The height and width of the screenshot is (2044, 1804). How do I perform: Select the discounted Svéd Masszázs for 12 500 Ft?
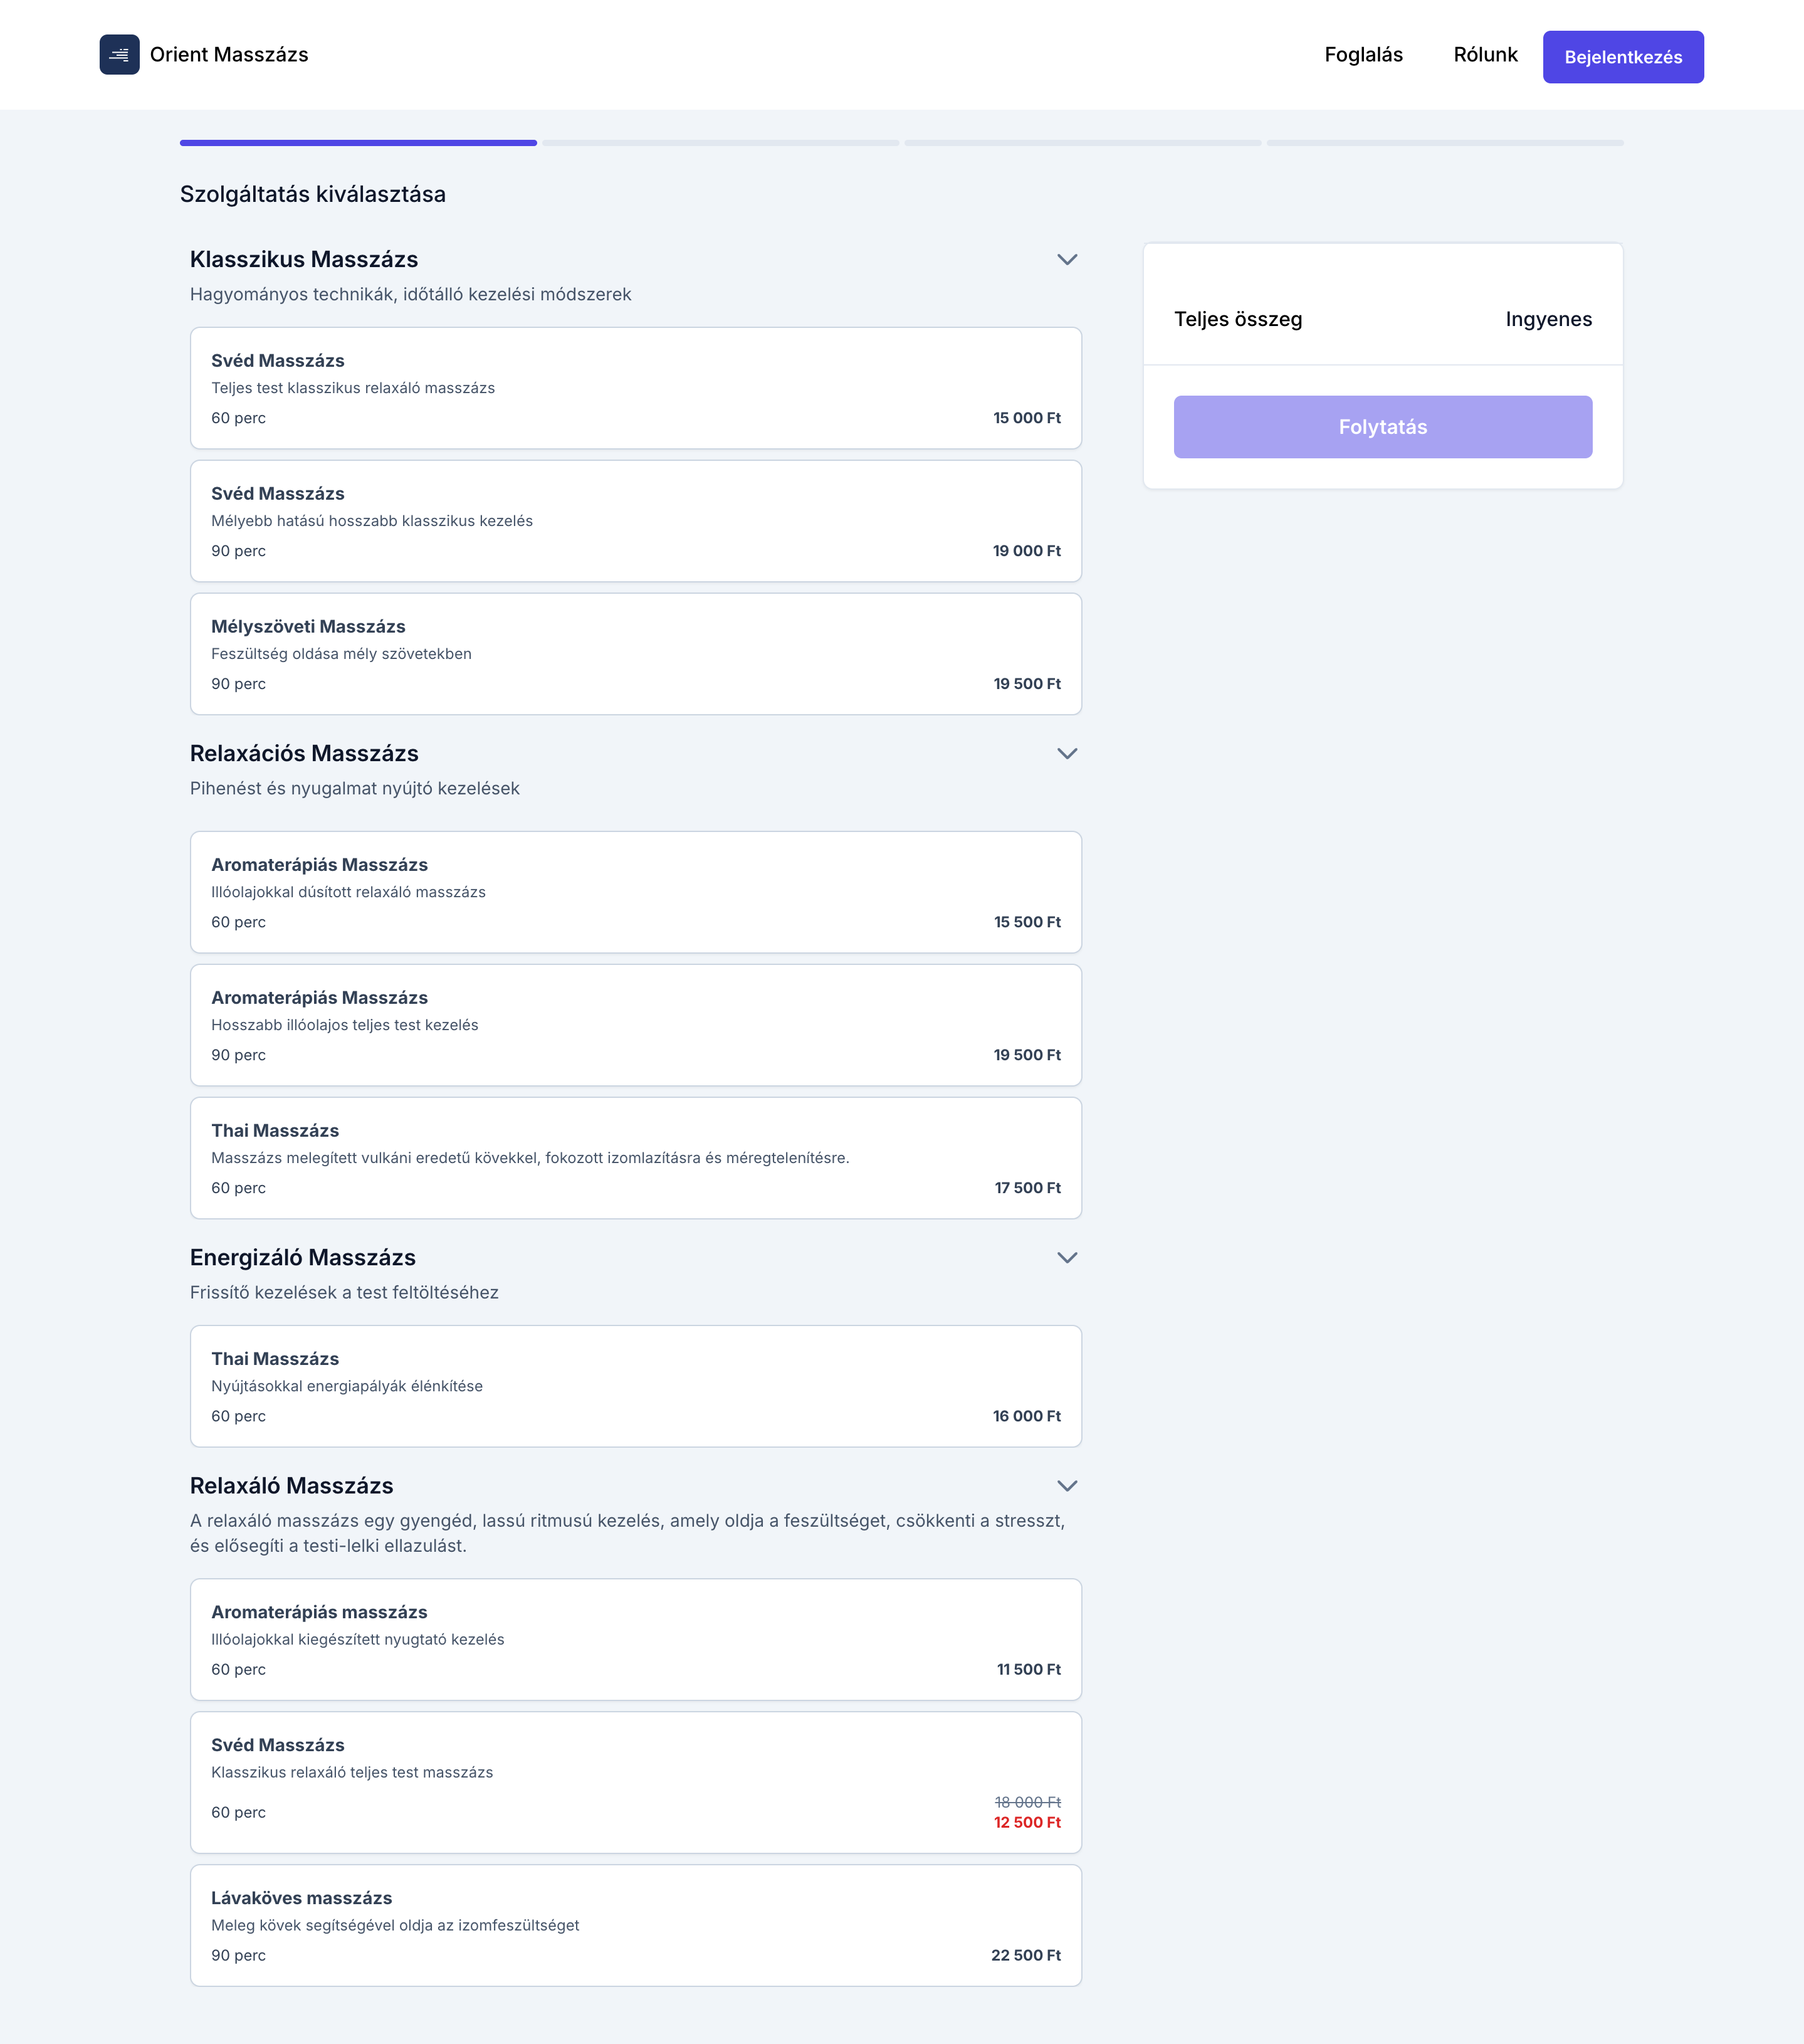(x=636, y=1782)
